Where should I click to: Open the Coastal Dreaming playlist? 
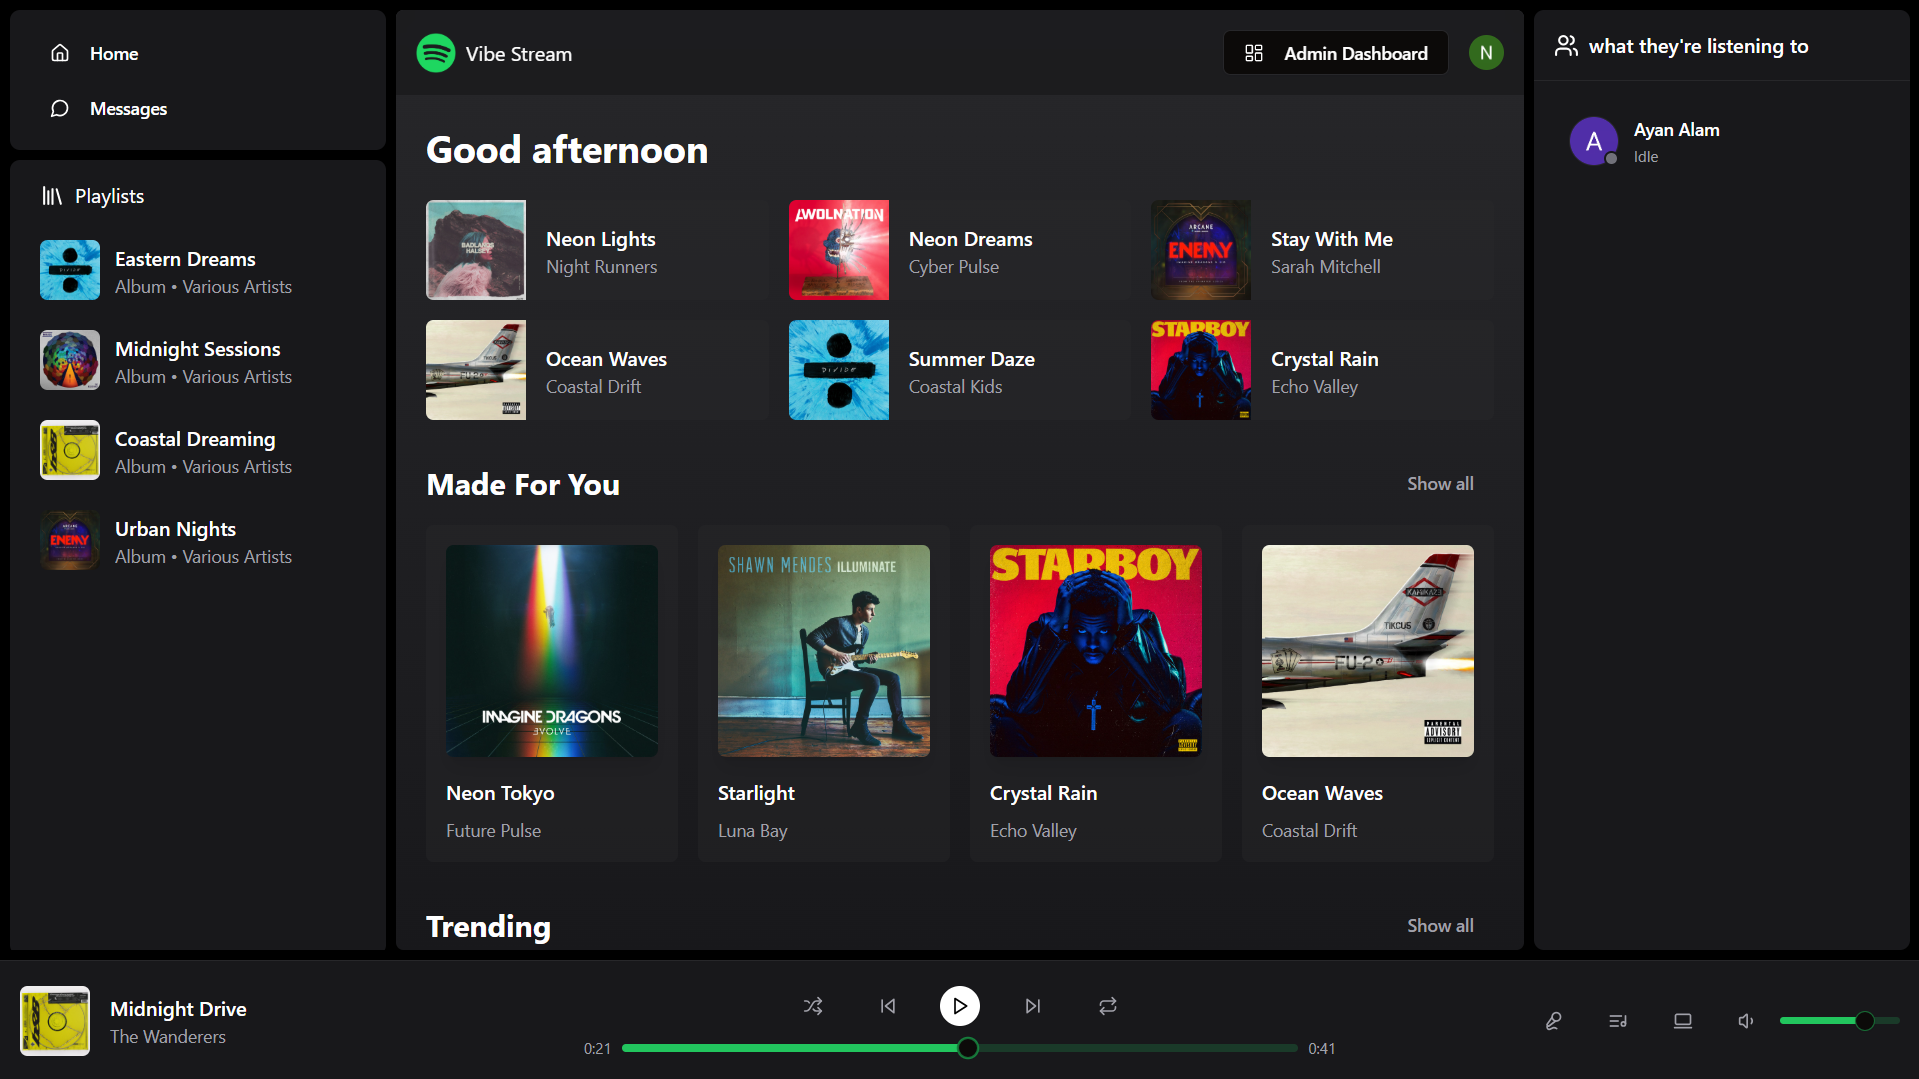coord(198,450)
